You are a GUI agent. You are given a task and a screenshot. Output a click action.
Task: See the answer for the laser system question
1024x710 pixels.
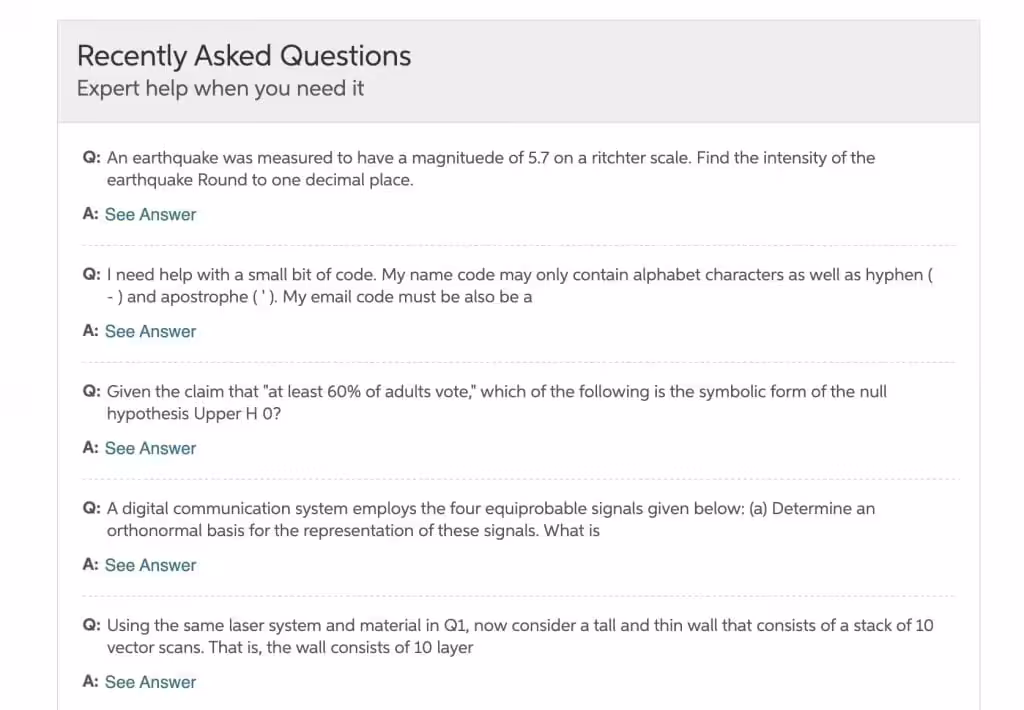[150, 682]
